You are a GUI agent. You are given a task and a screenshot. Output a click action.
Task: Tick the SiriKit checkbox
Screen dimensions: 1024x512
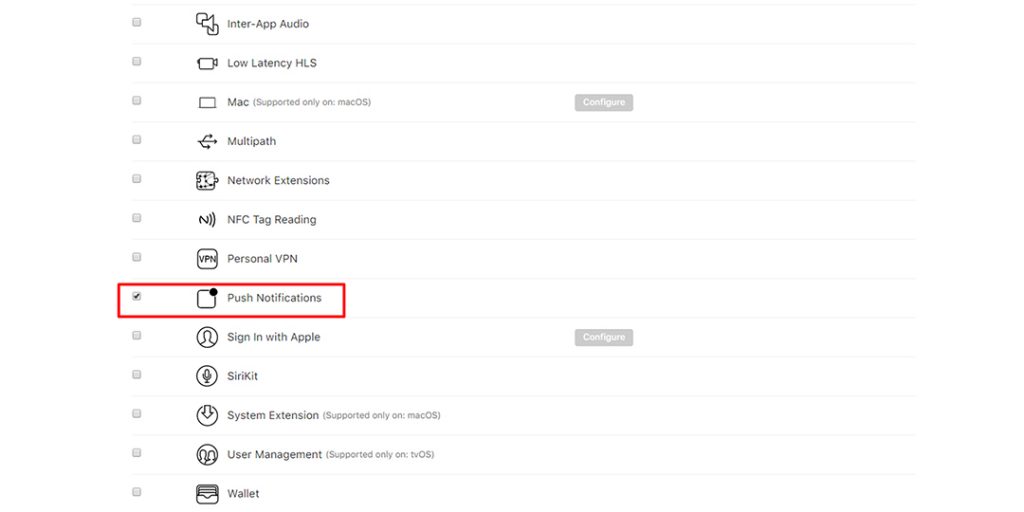point(136,375)
